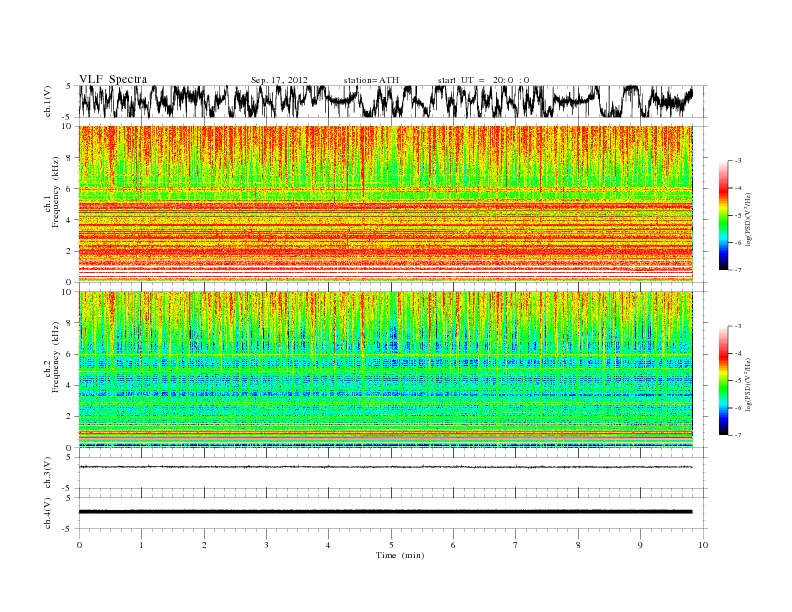
Task: Click the "10" tick on the Time axis
Action: point(703,545)
